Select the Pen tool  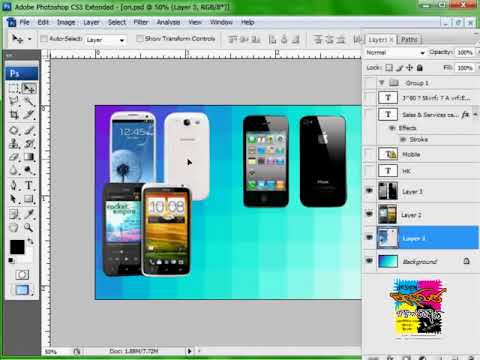[13, 185]
